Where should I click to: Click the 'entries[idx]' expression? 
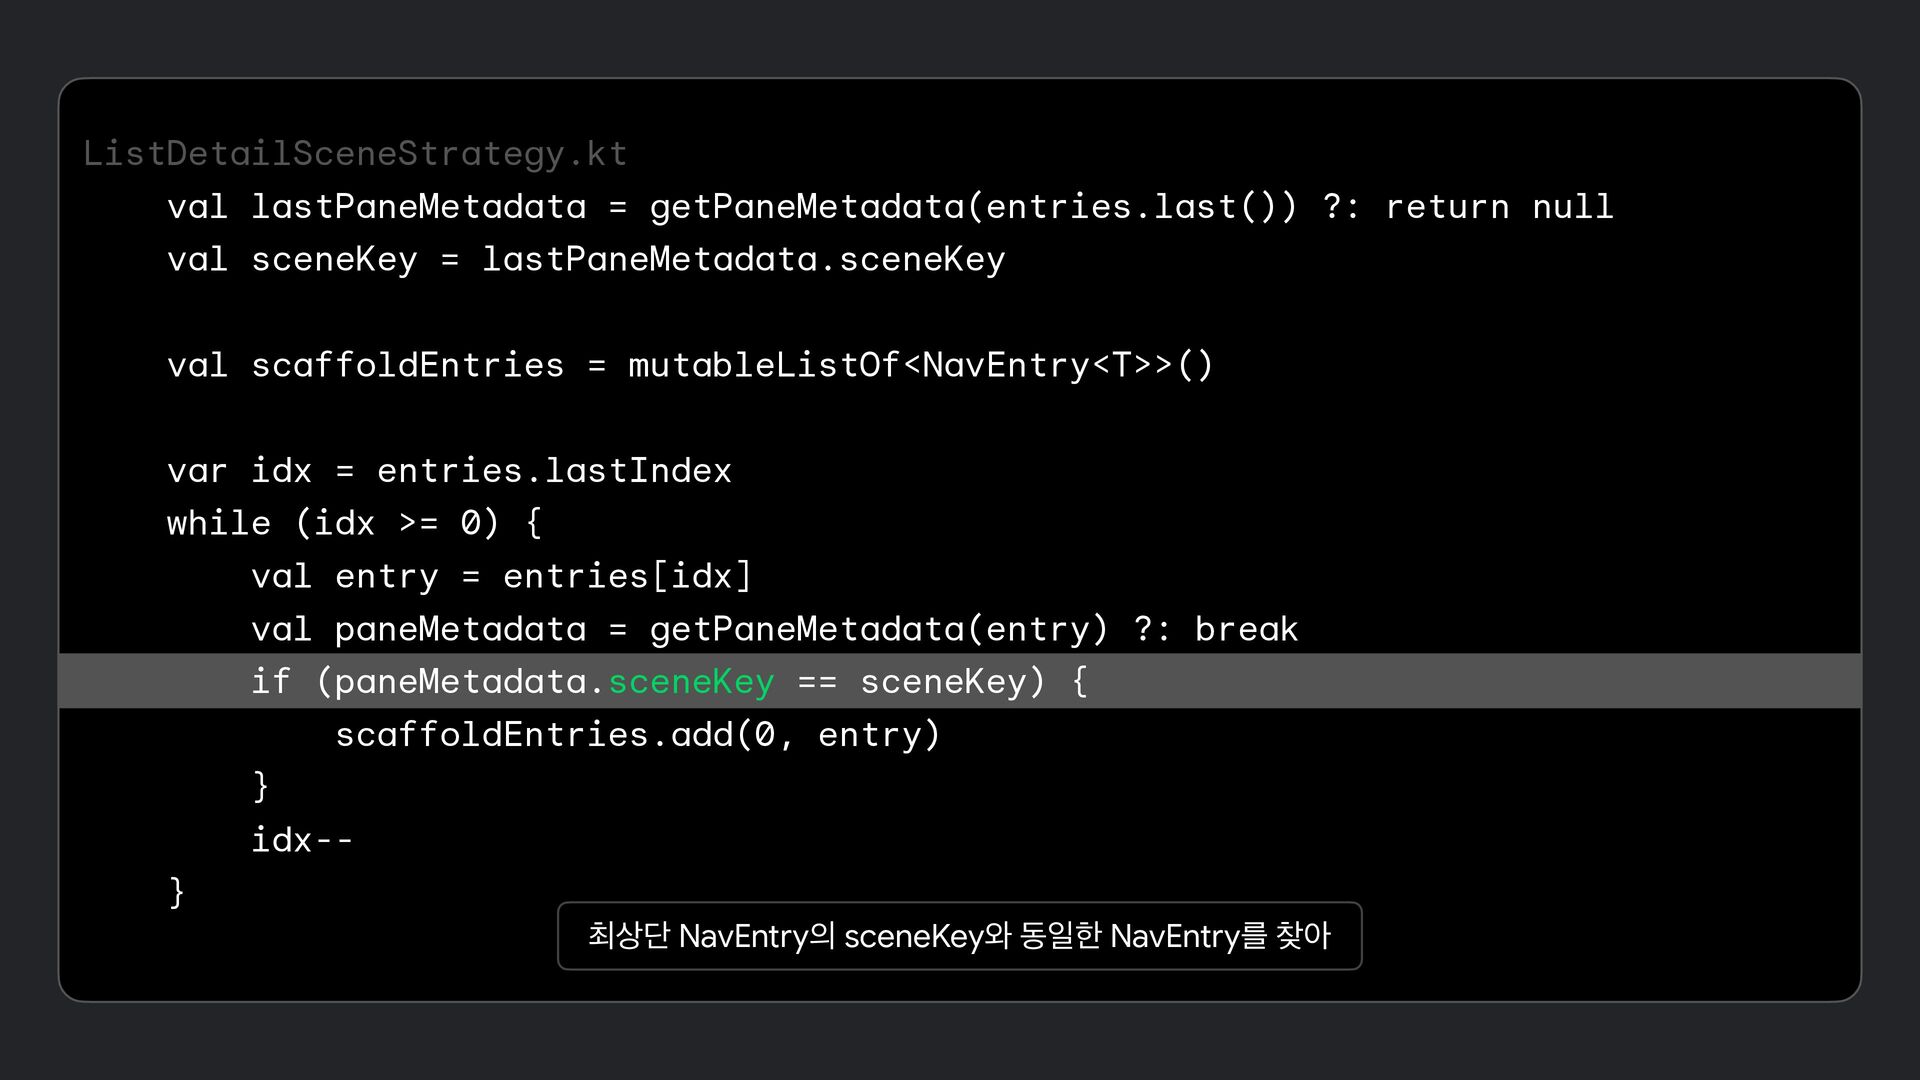tap(627, 576)
